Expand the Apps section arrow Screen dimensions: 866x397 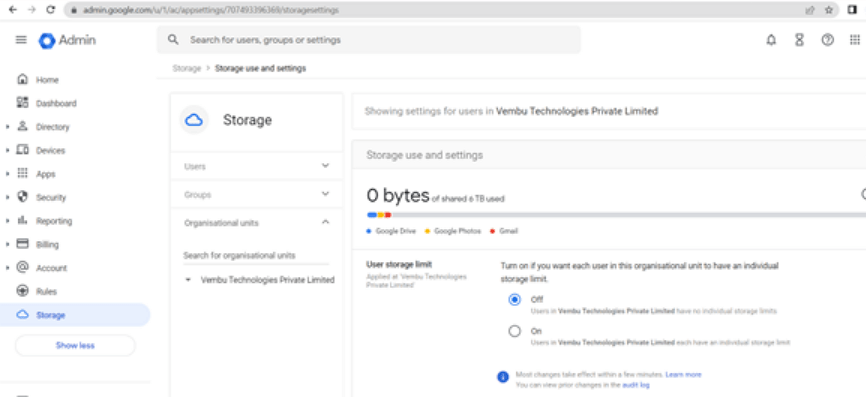tap(8, 174)
